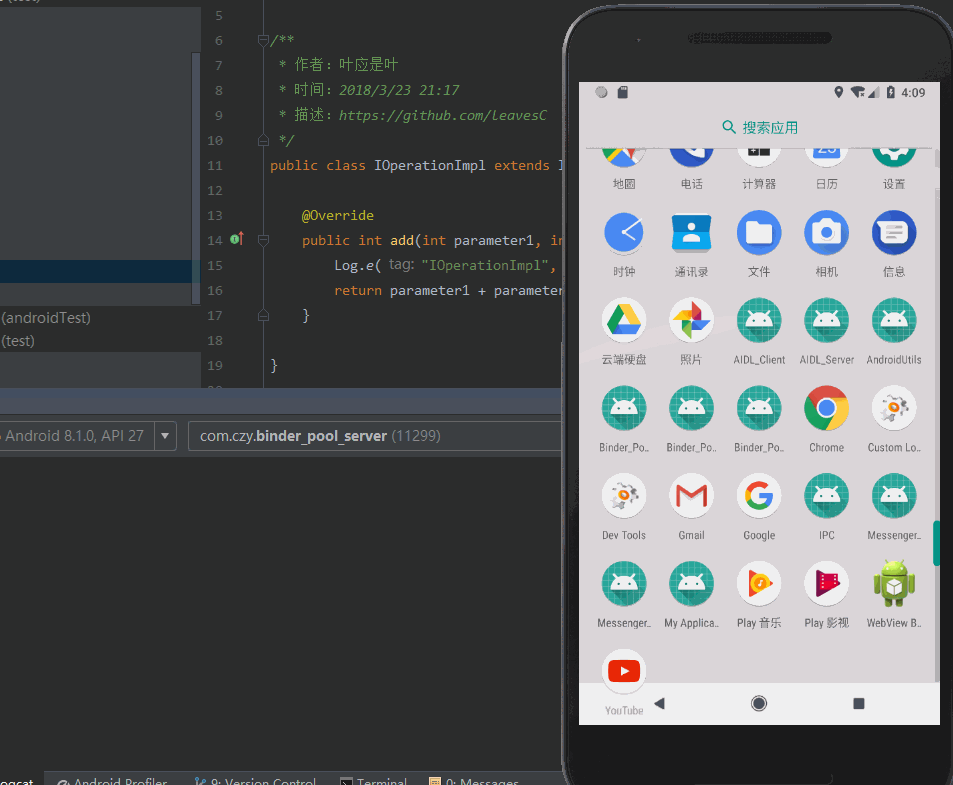Screen dimensions: 953x785
Task: Click the project panel vertical scrollbar
Action: coord(196,177)
